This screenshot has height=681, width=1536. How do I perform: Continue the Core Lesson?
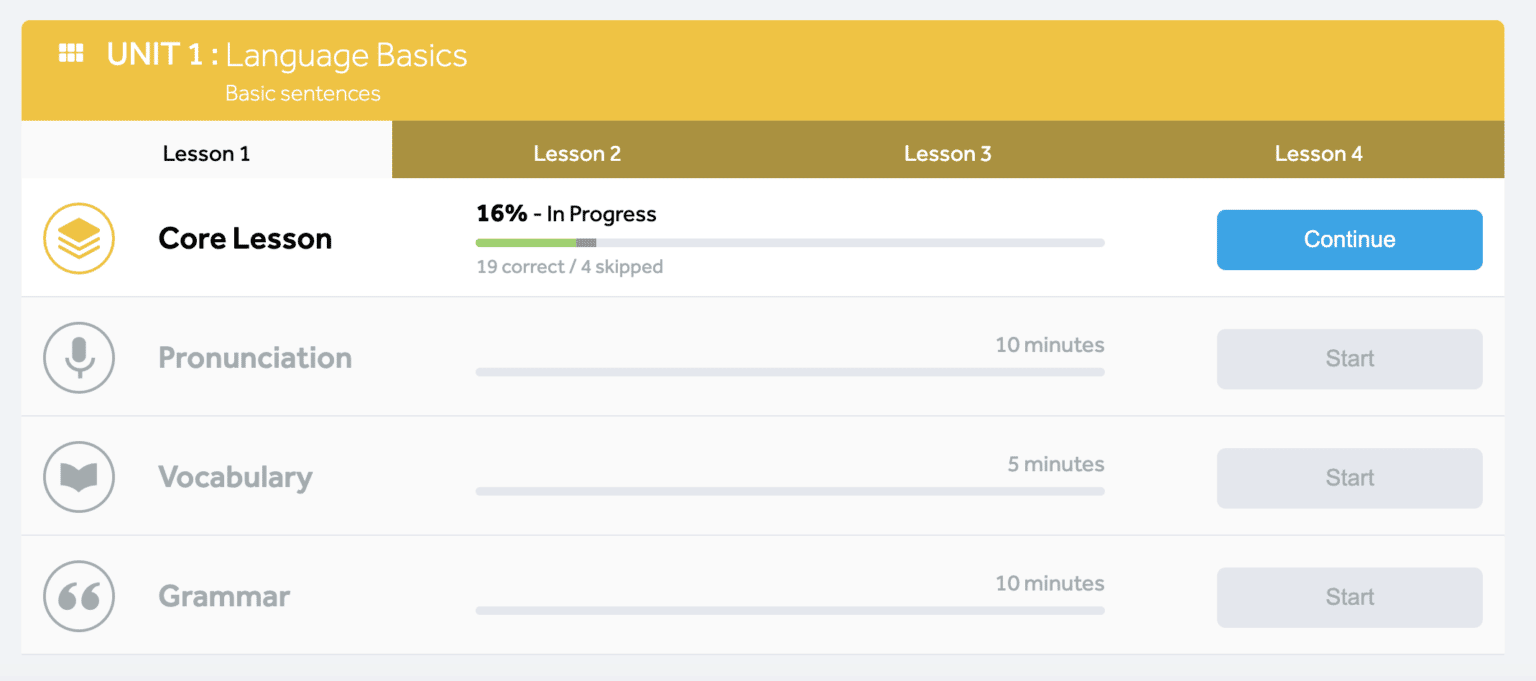1349,239
